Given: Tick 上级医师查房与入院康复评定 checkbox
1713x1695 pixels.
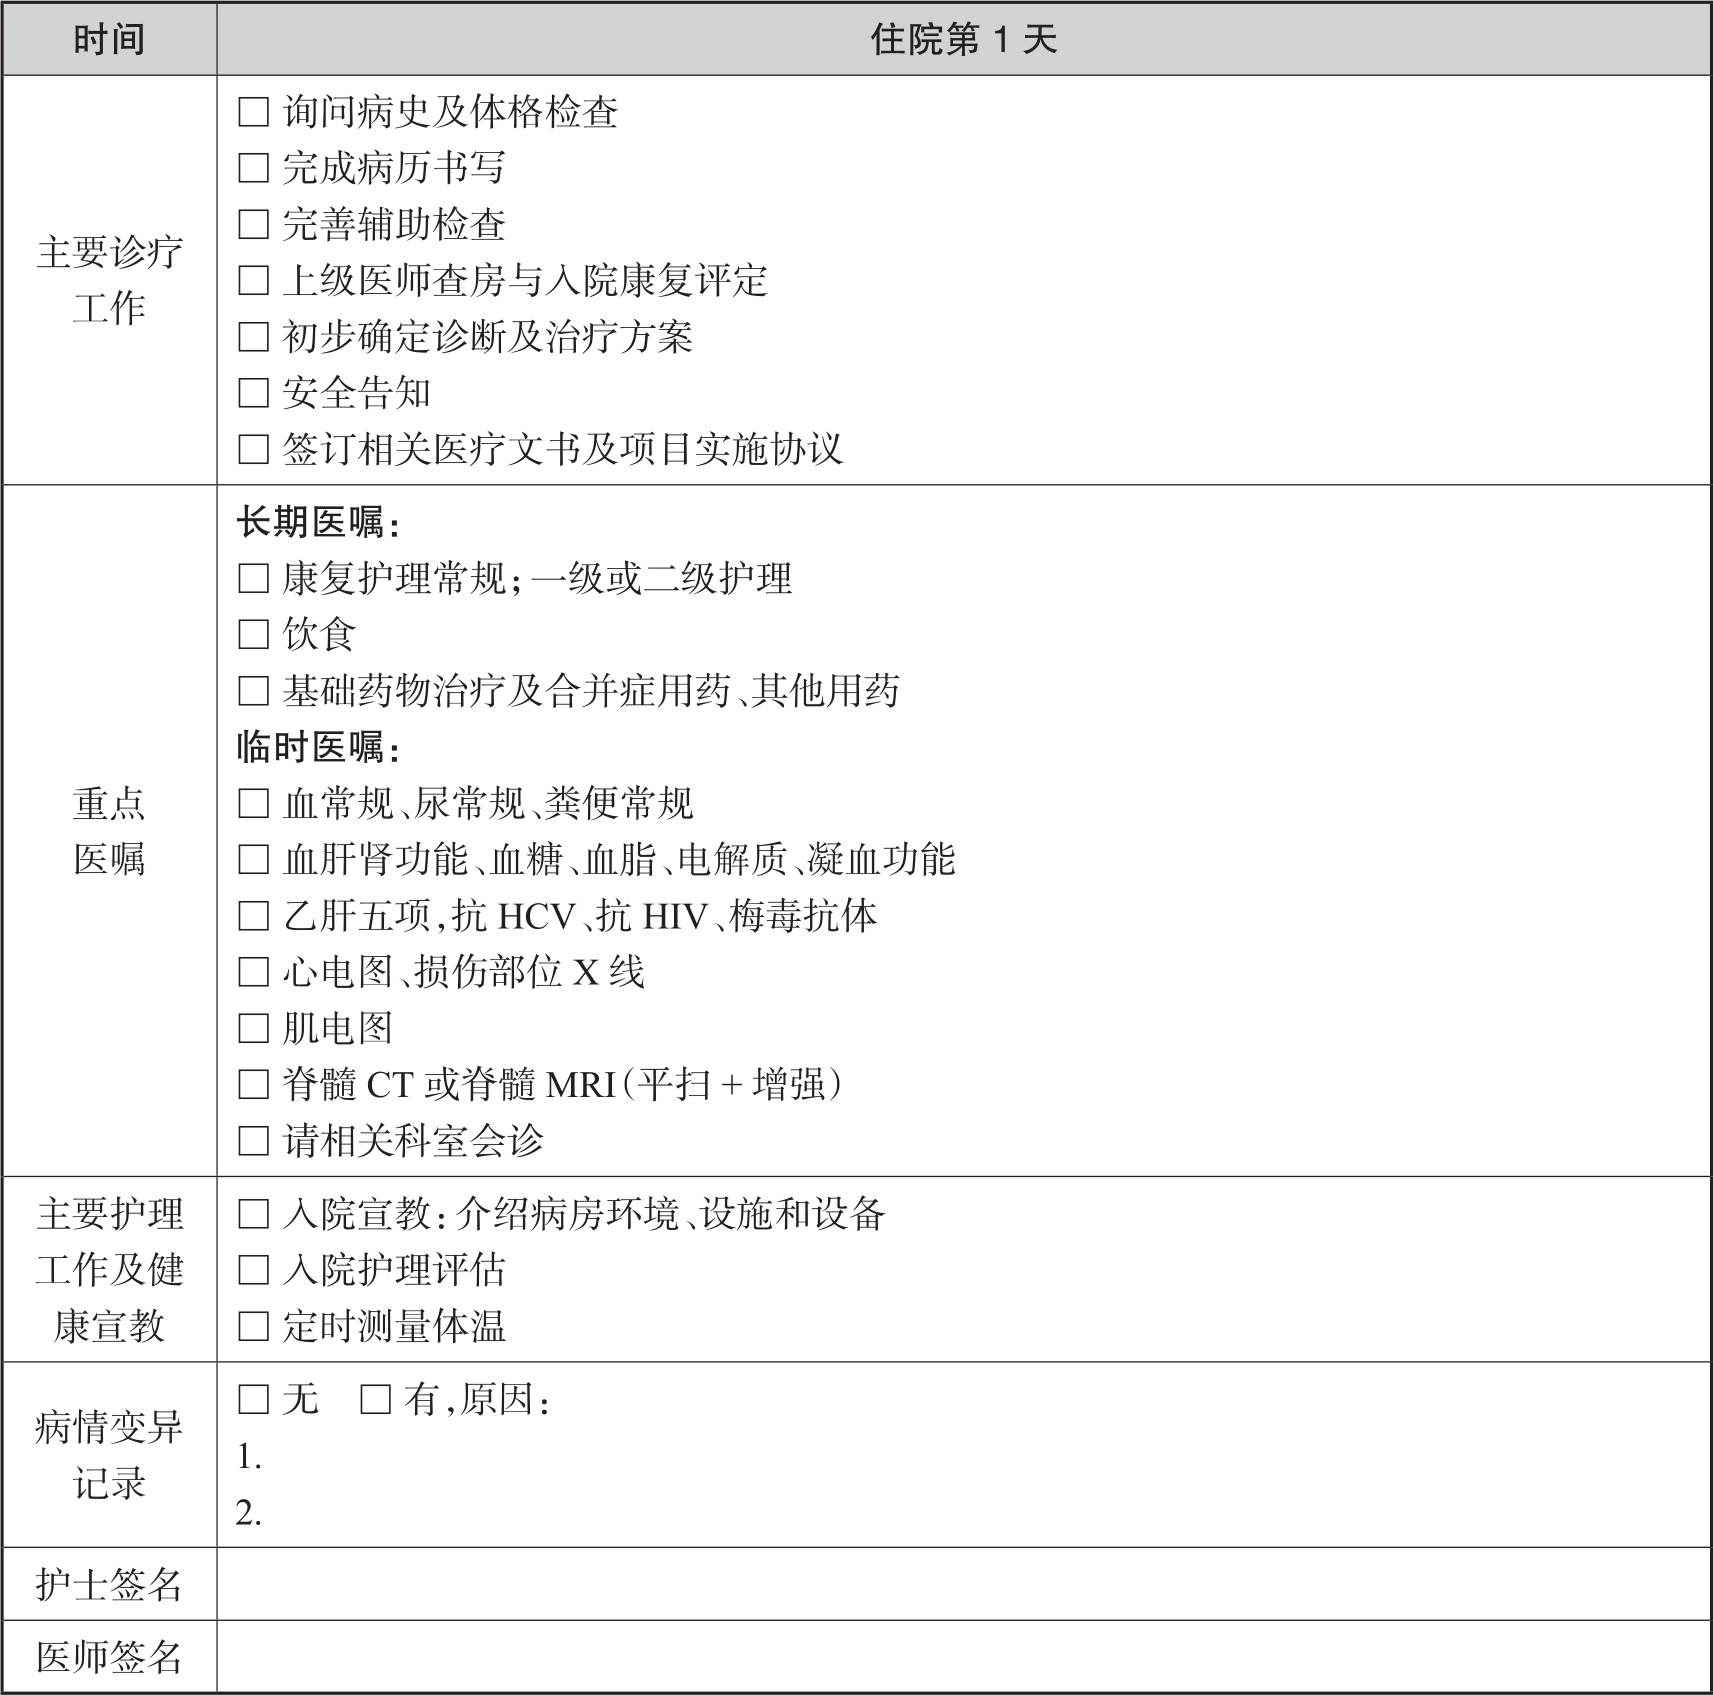Looking at the screenshot, I should coord(254,280).
